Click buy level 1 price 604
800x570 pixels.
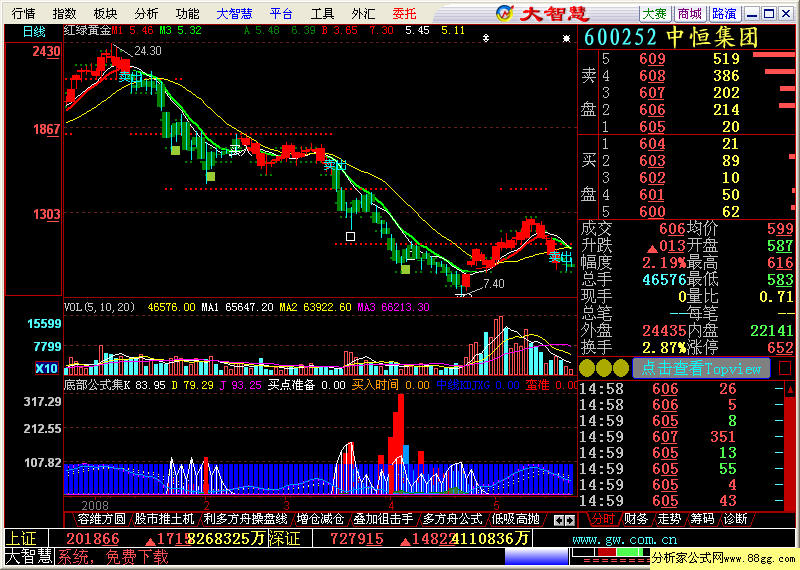click(x=652, y=144)
